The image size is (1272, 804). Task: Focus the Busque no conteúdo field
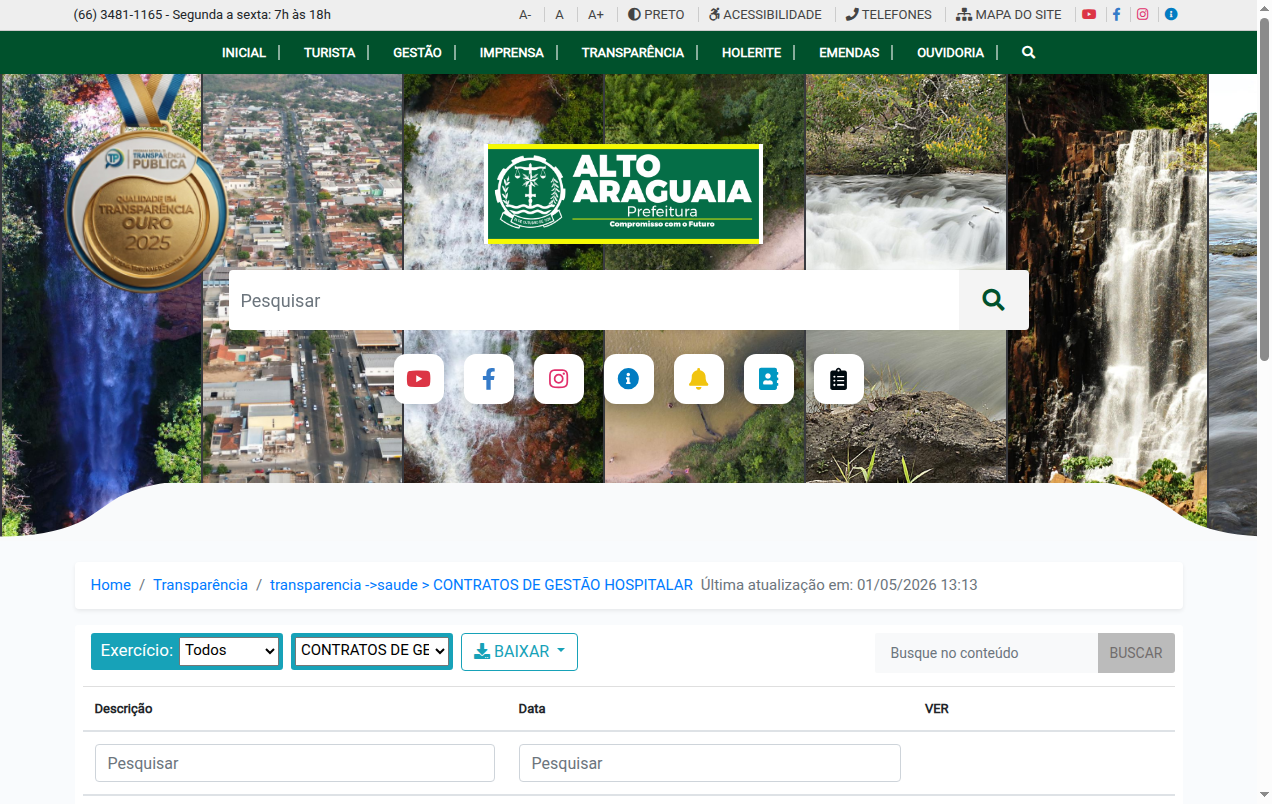pos(986,653)
